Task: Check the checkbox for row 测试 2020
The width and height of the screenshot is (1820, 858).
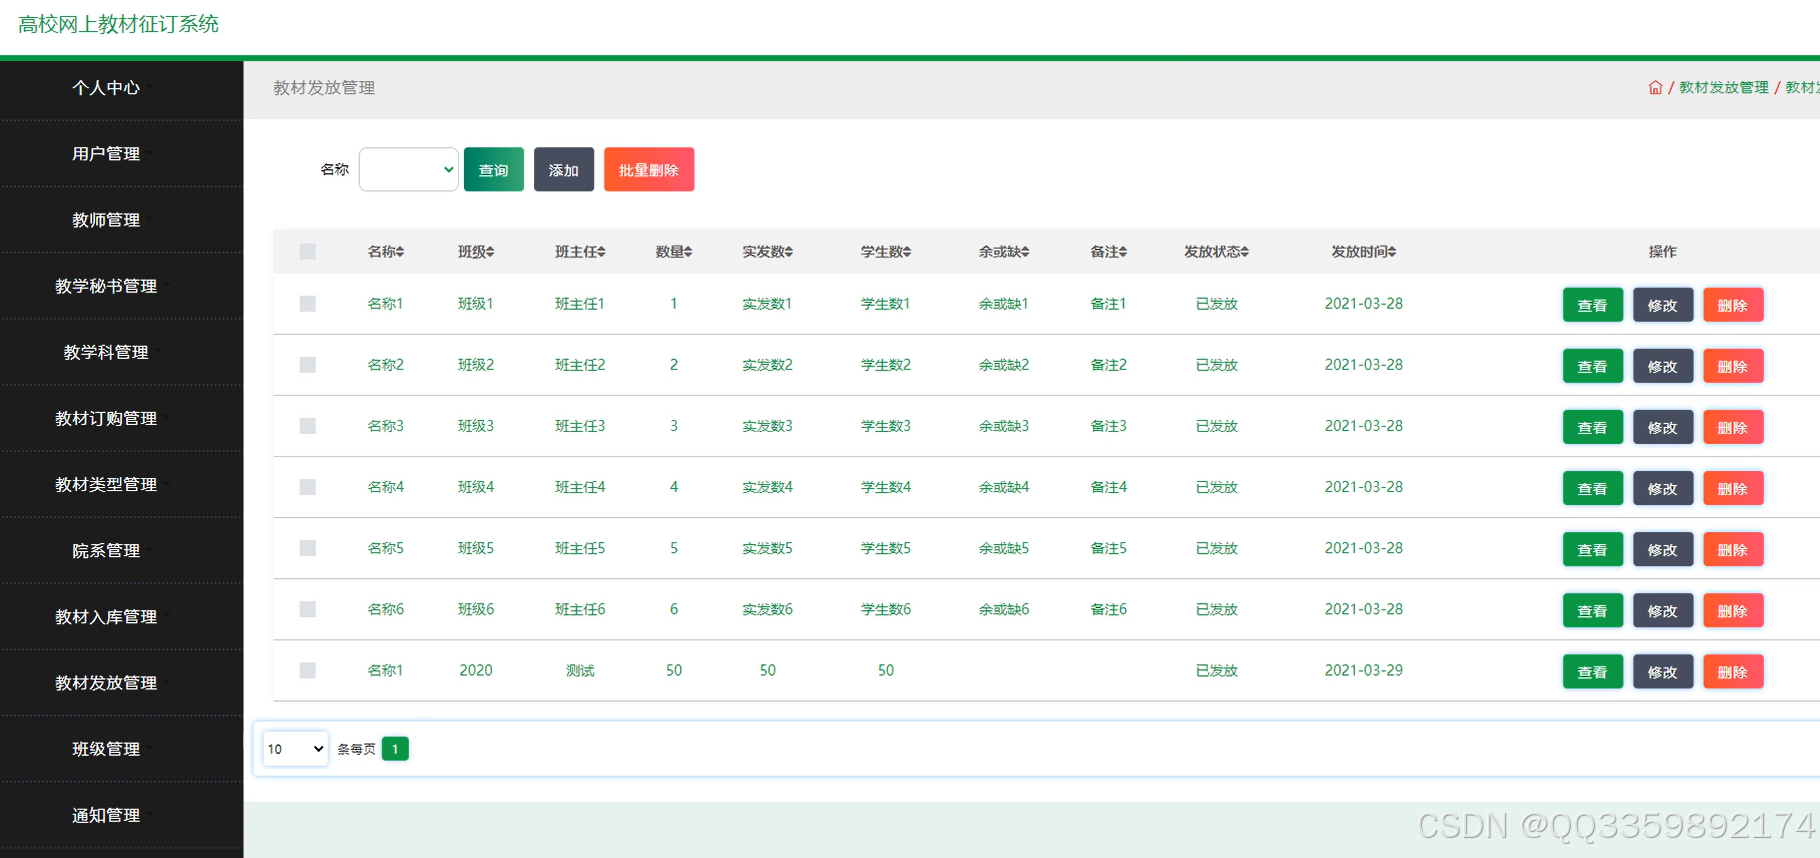Action: click(x=308, y=670)
